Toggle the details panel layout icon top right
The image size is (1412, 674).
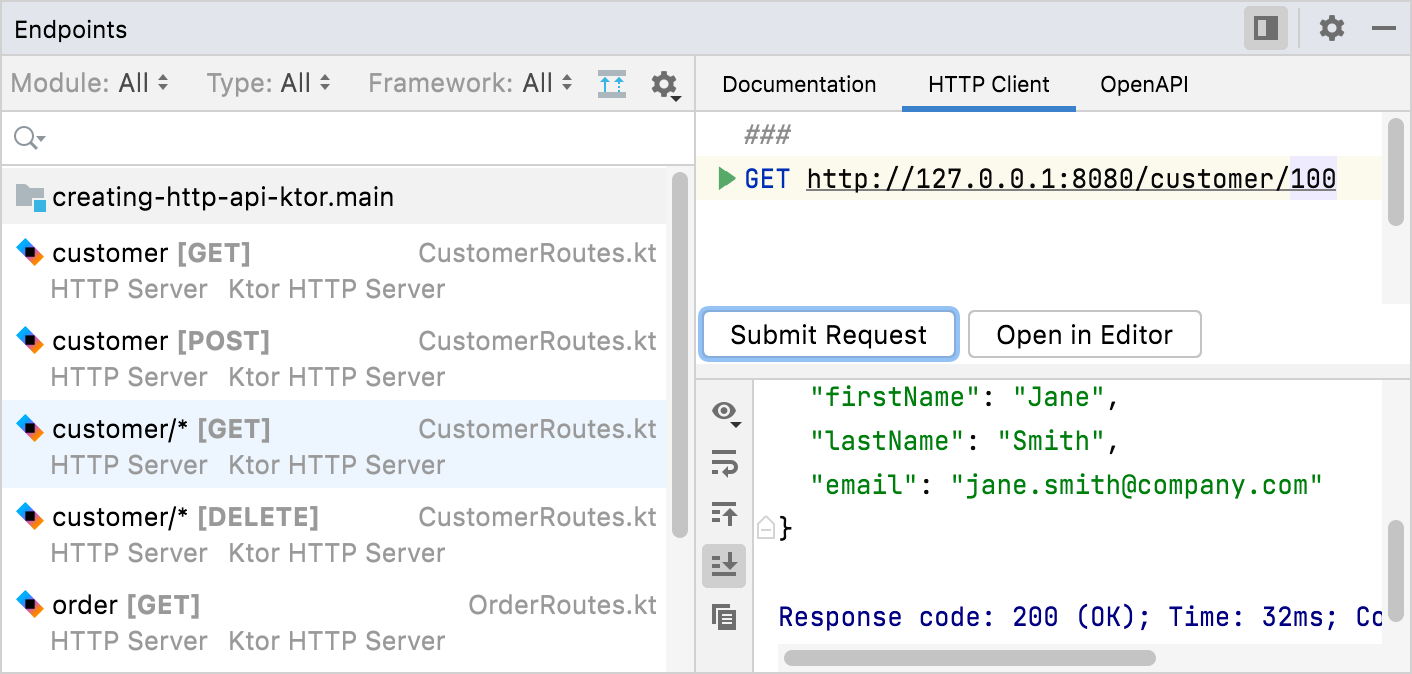tap(1266, 28)
